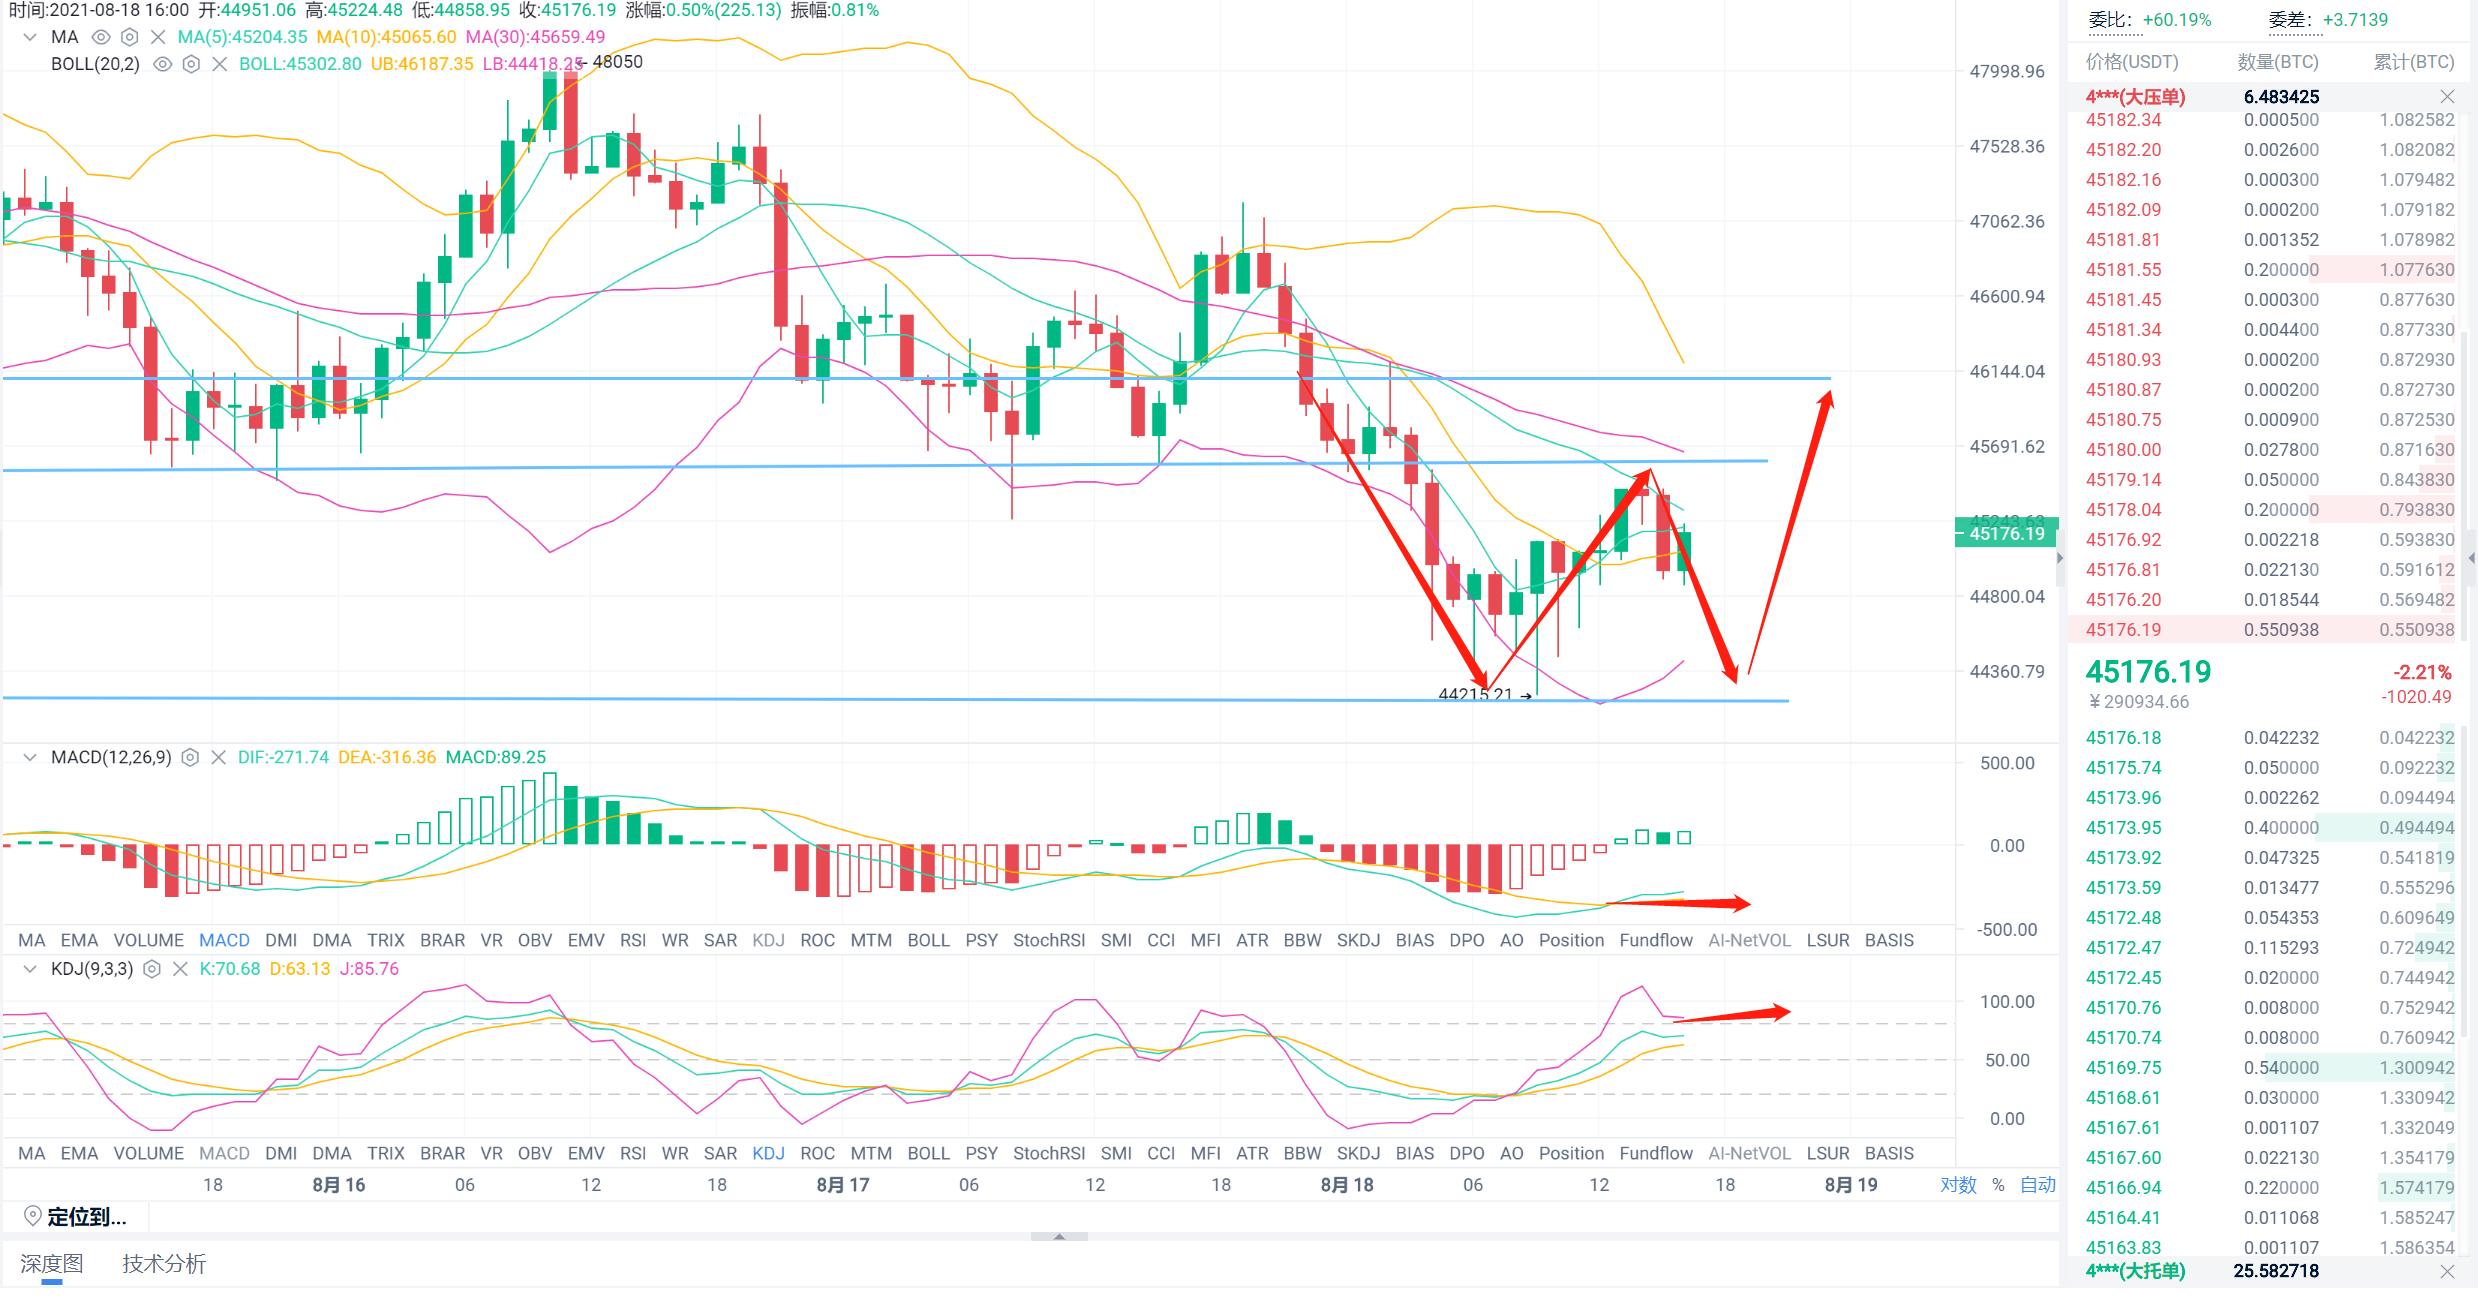
Task: Open the KDJ(9,3,3) settings icon
Action: [152, 969]
